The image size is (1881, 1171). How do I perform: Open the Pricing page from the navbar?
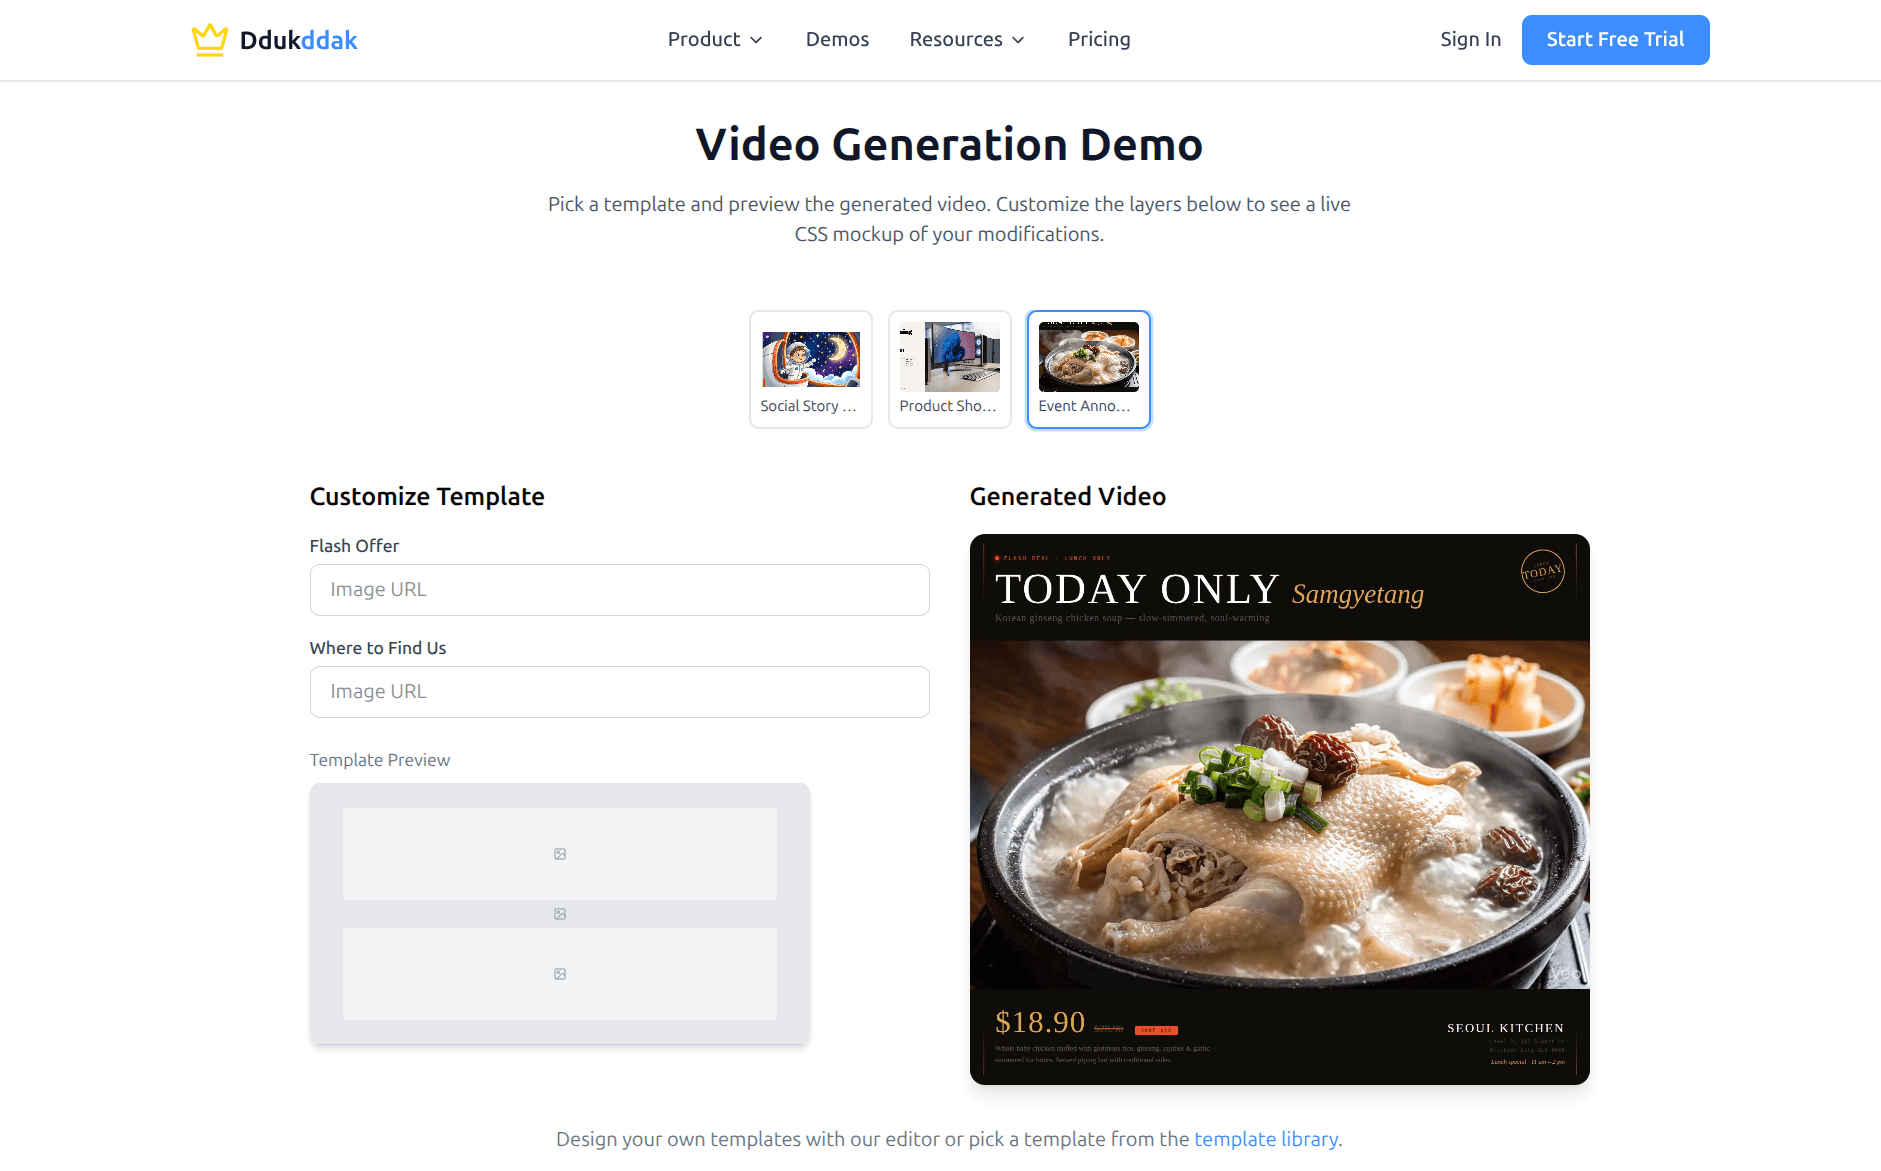coord(1099,40)
